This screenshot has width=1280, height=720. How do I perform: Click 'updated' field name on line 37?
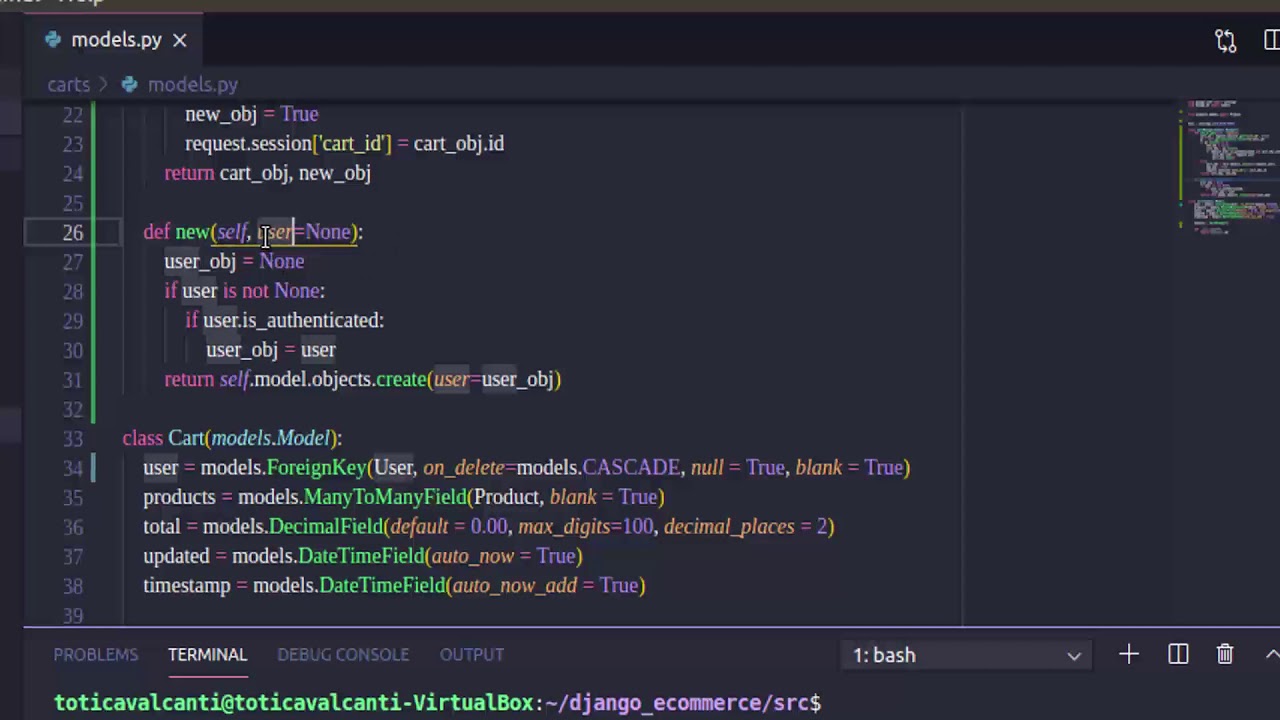tap(176, 556)
